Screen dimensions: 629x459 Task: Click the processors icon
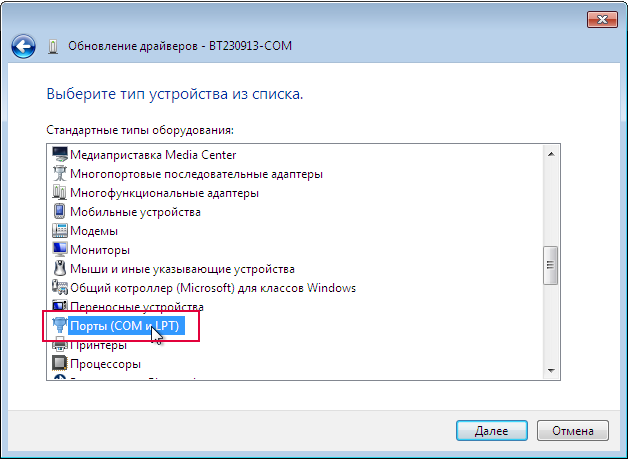60,364
